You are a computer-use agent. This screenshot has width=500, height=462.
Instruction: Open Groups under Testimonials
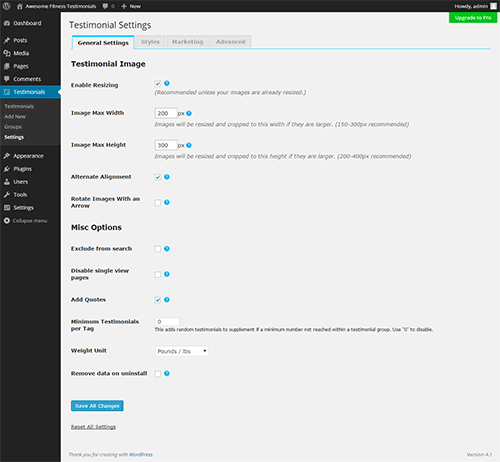tap(13, 127)
